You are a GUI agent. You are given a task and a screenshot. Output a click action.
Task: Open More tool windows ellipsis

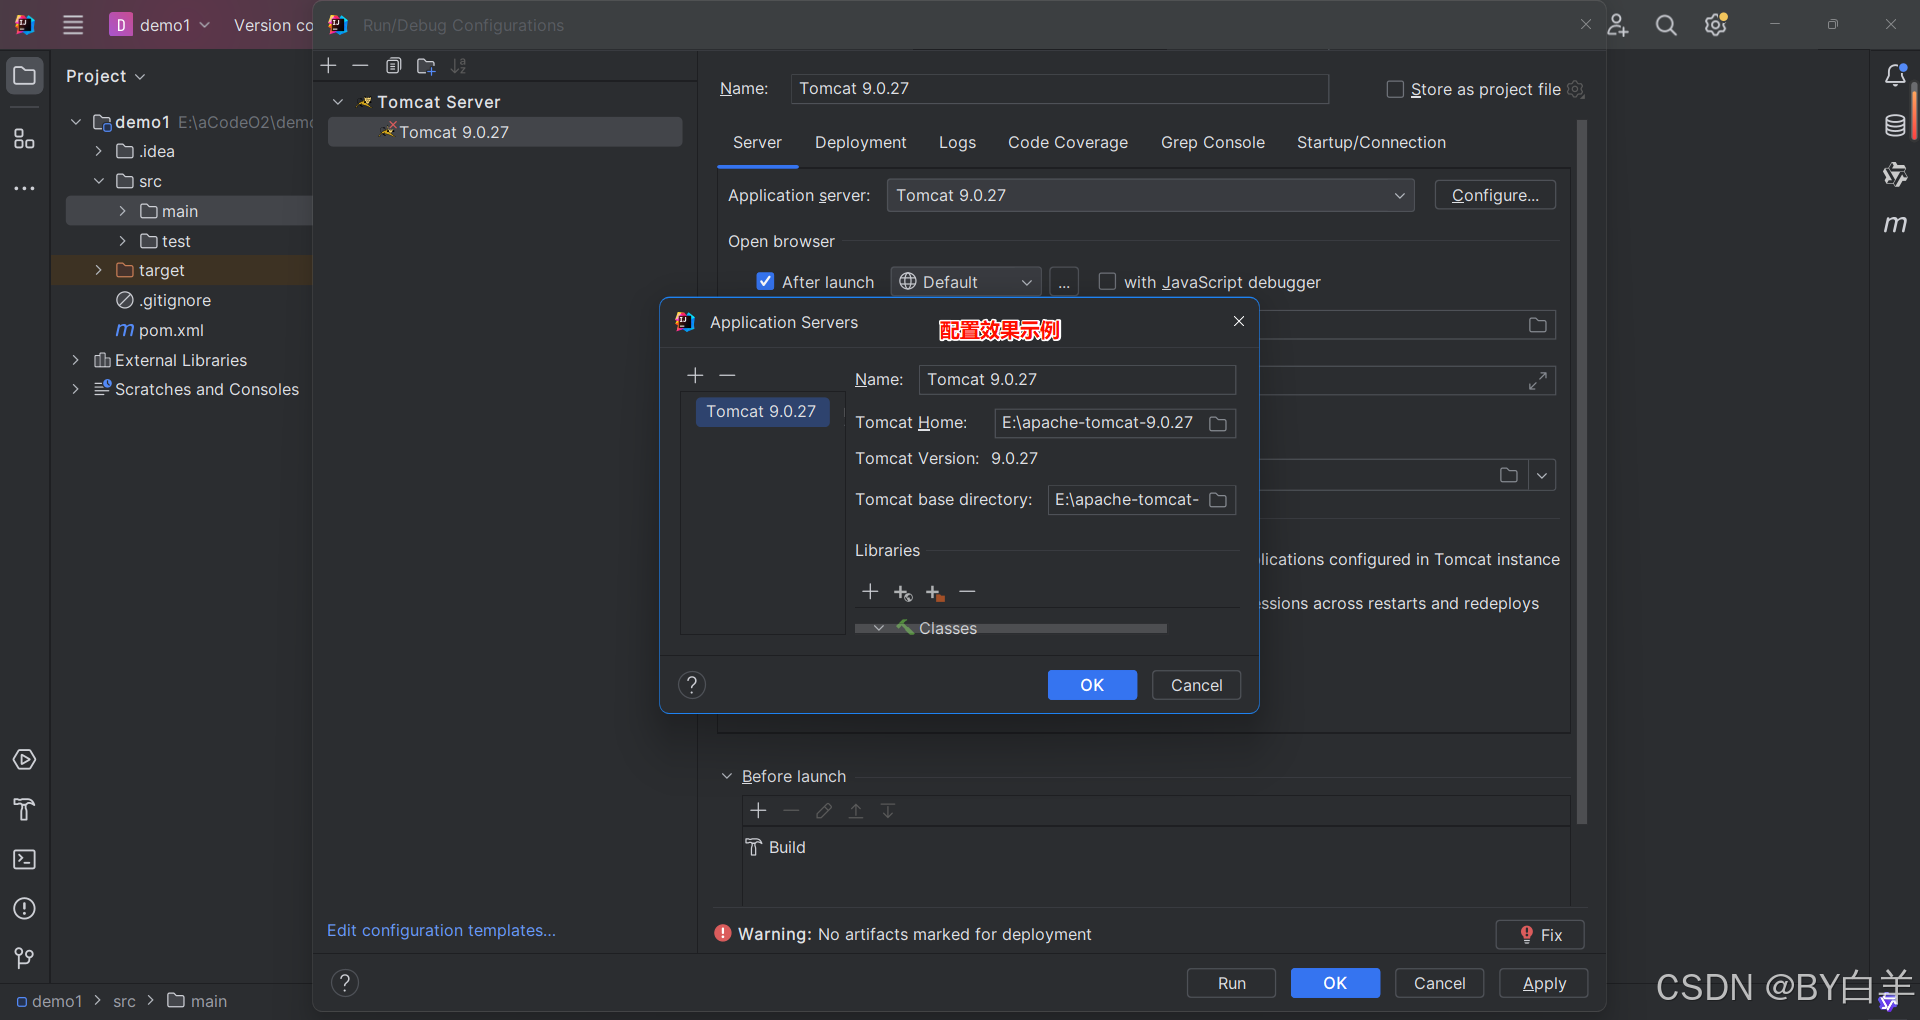point(24,188)
